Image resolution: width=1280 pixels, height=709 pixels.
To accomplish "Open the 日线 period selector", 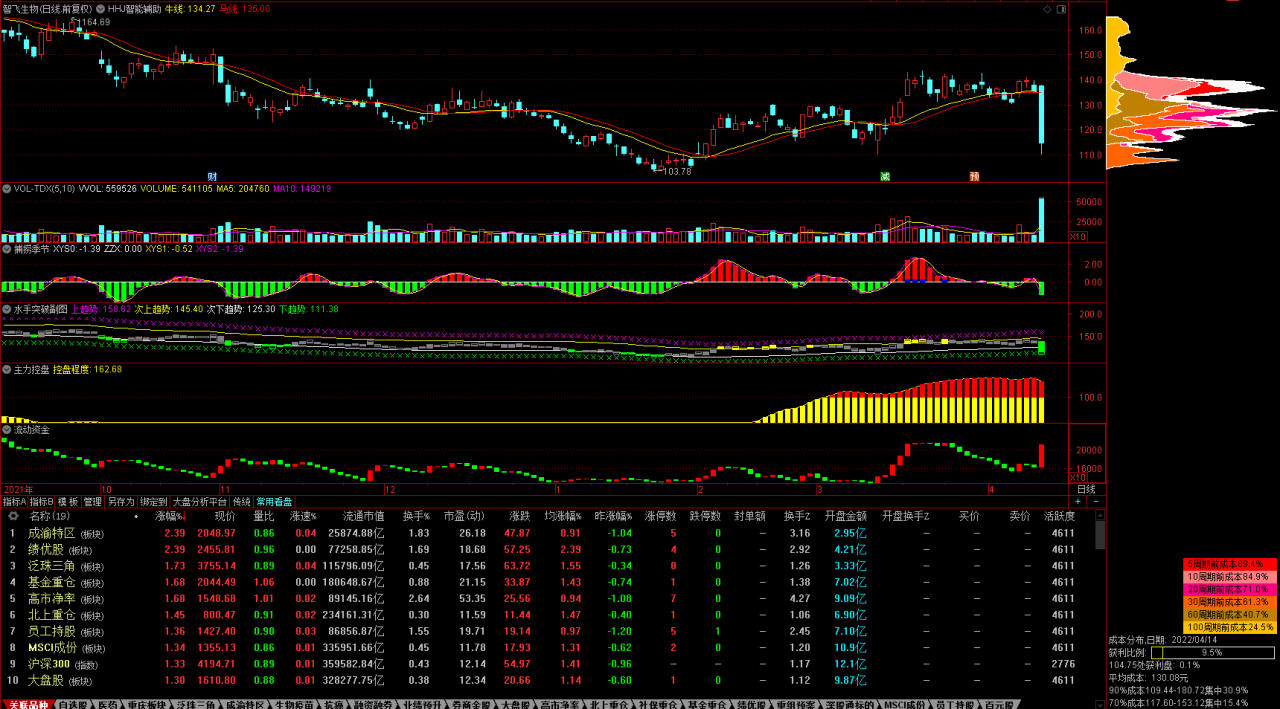I will (1085, 490).
